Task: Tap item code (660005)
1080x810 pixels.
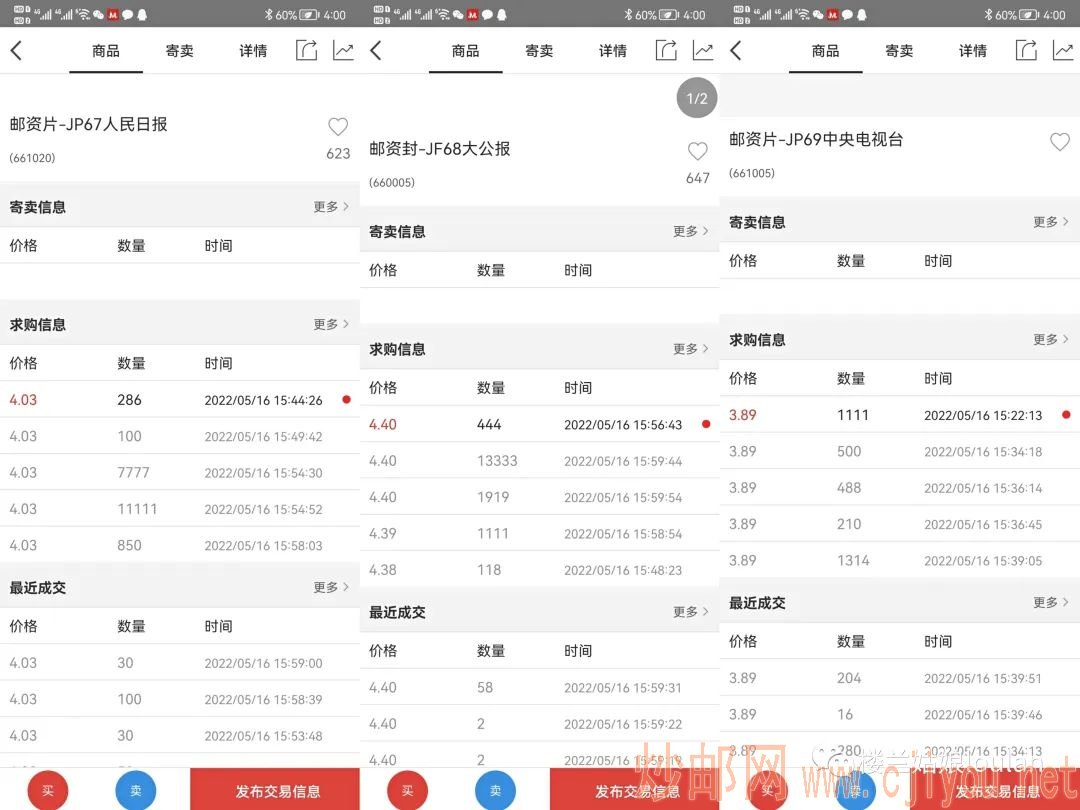Action: tap(392, 183)
